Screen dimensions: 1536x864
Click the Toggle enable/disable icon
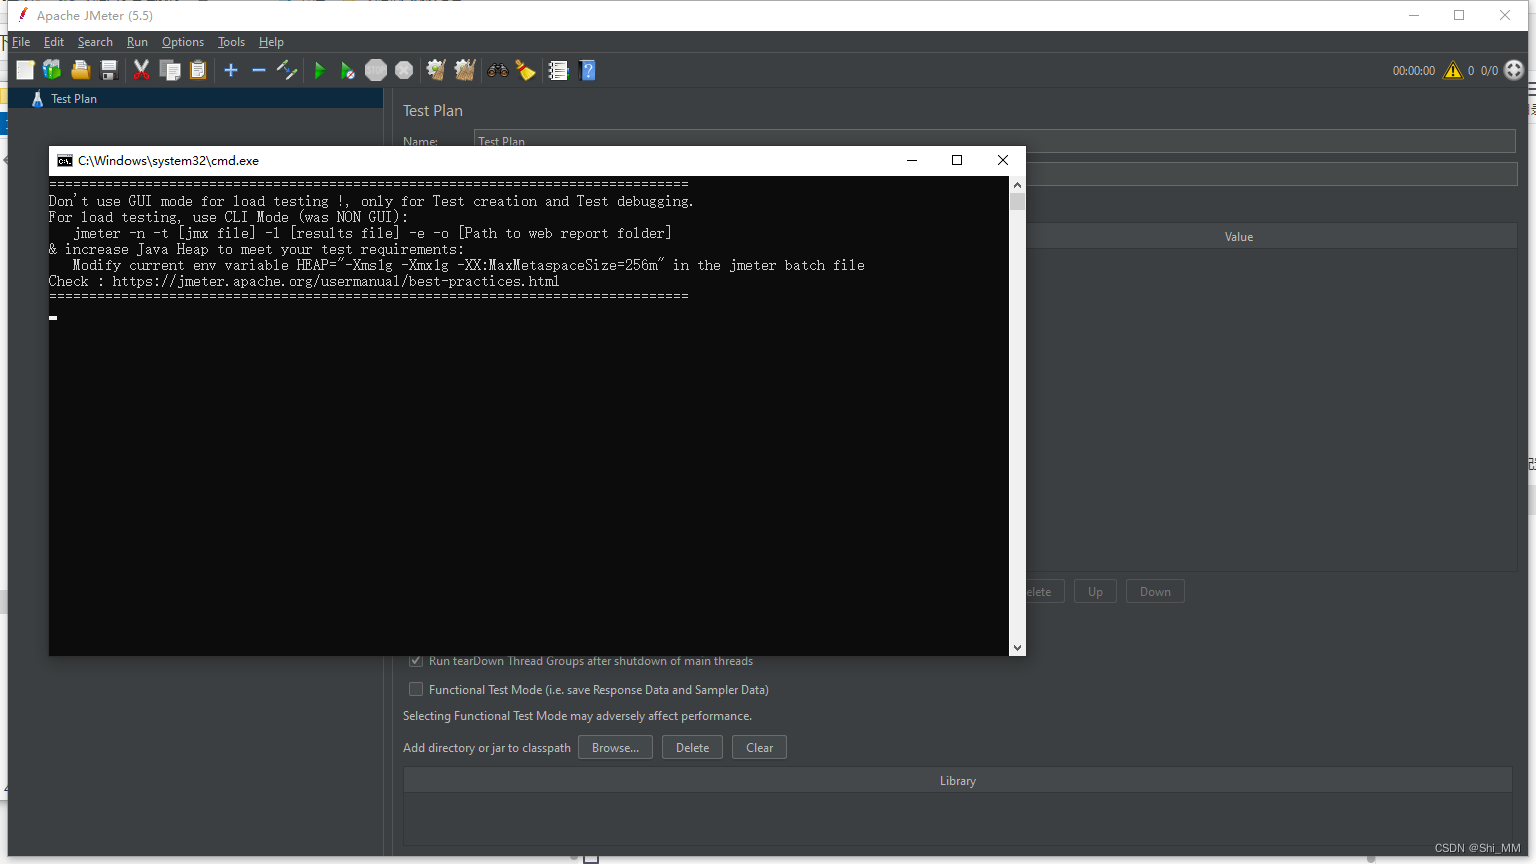pyautogui.click(x=287, y=70)
